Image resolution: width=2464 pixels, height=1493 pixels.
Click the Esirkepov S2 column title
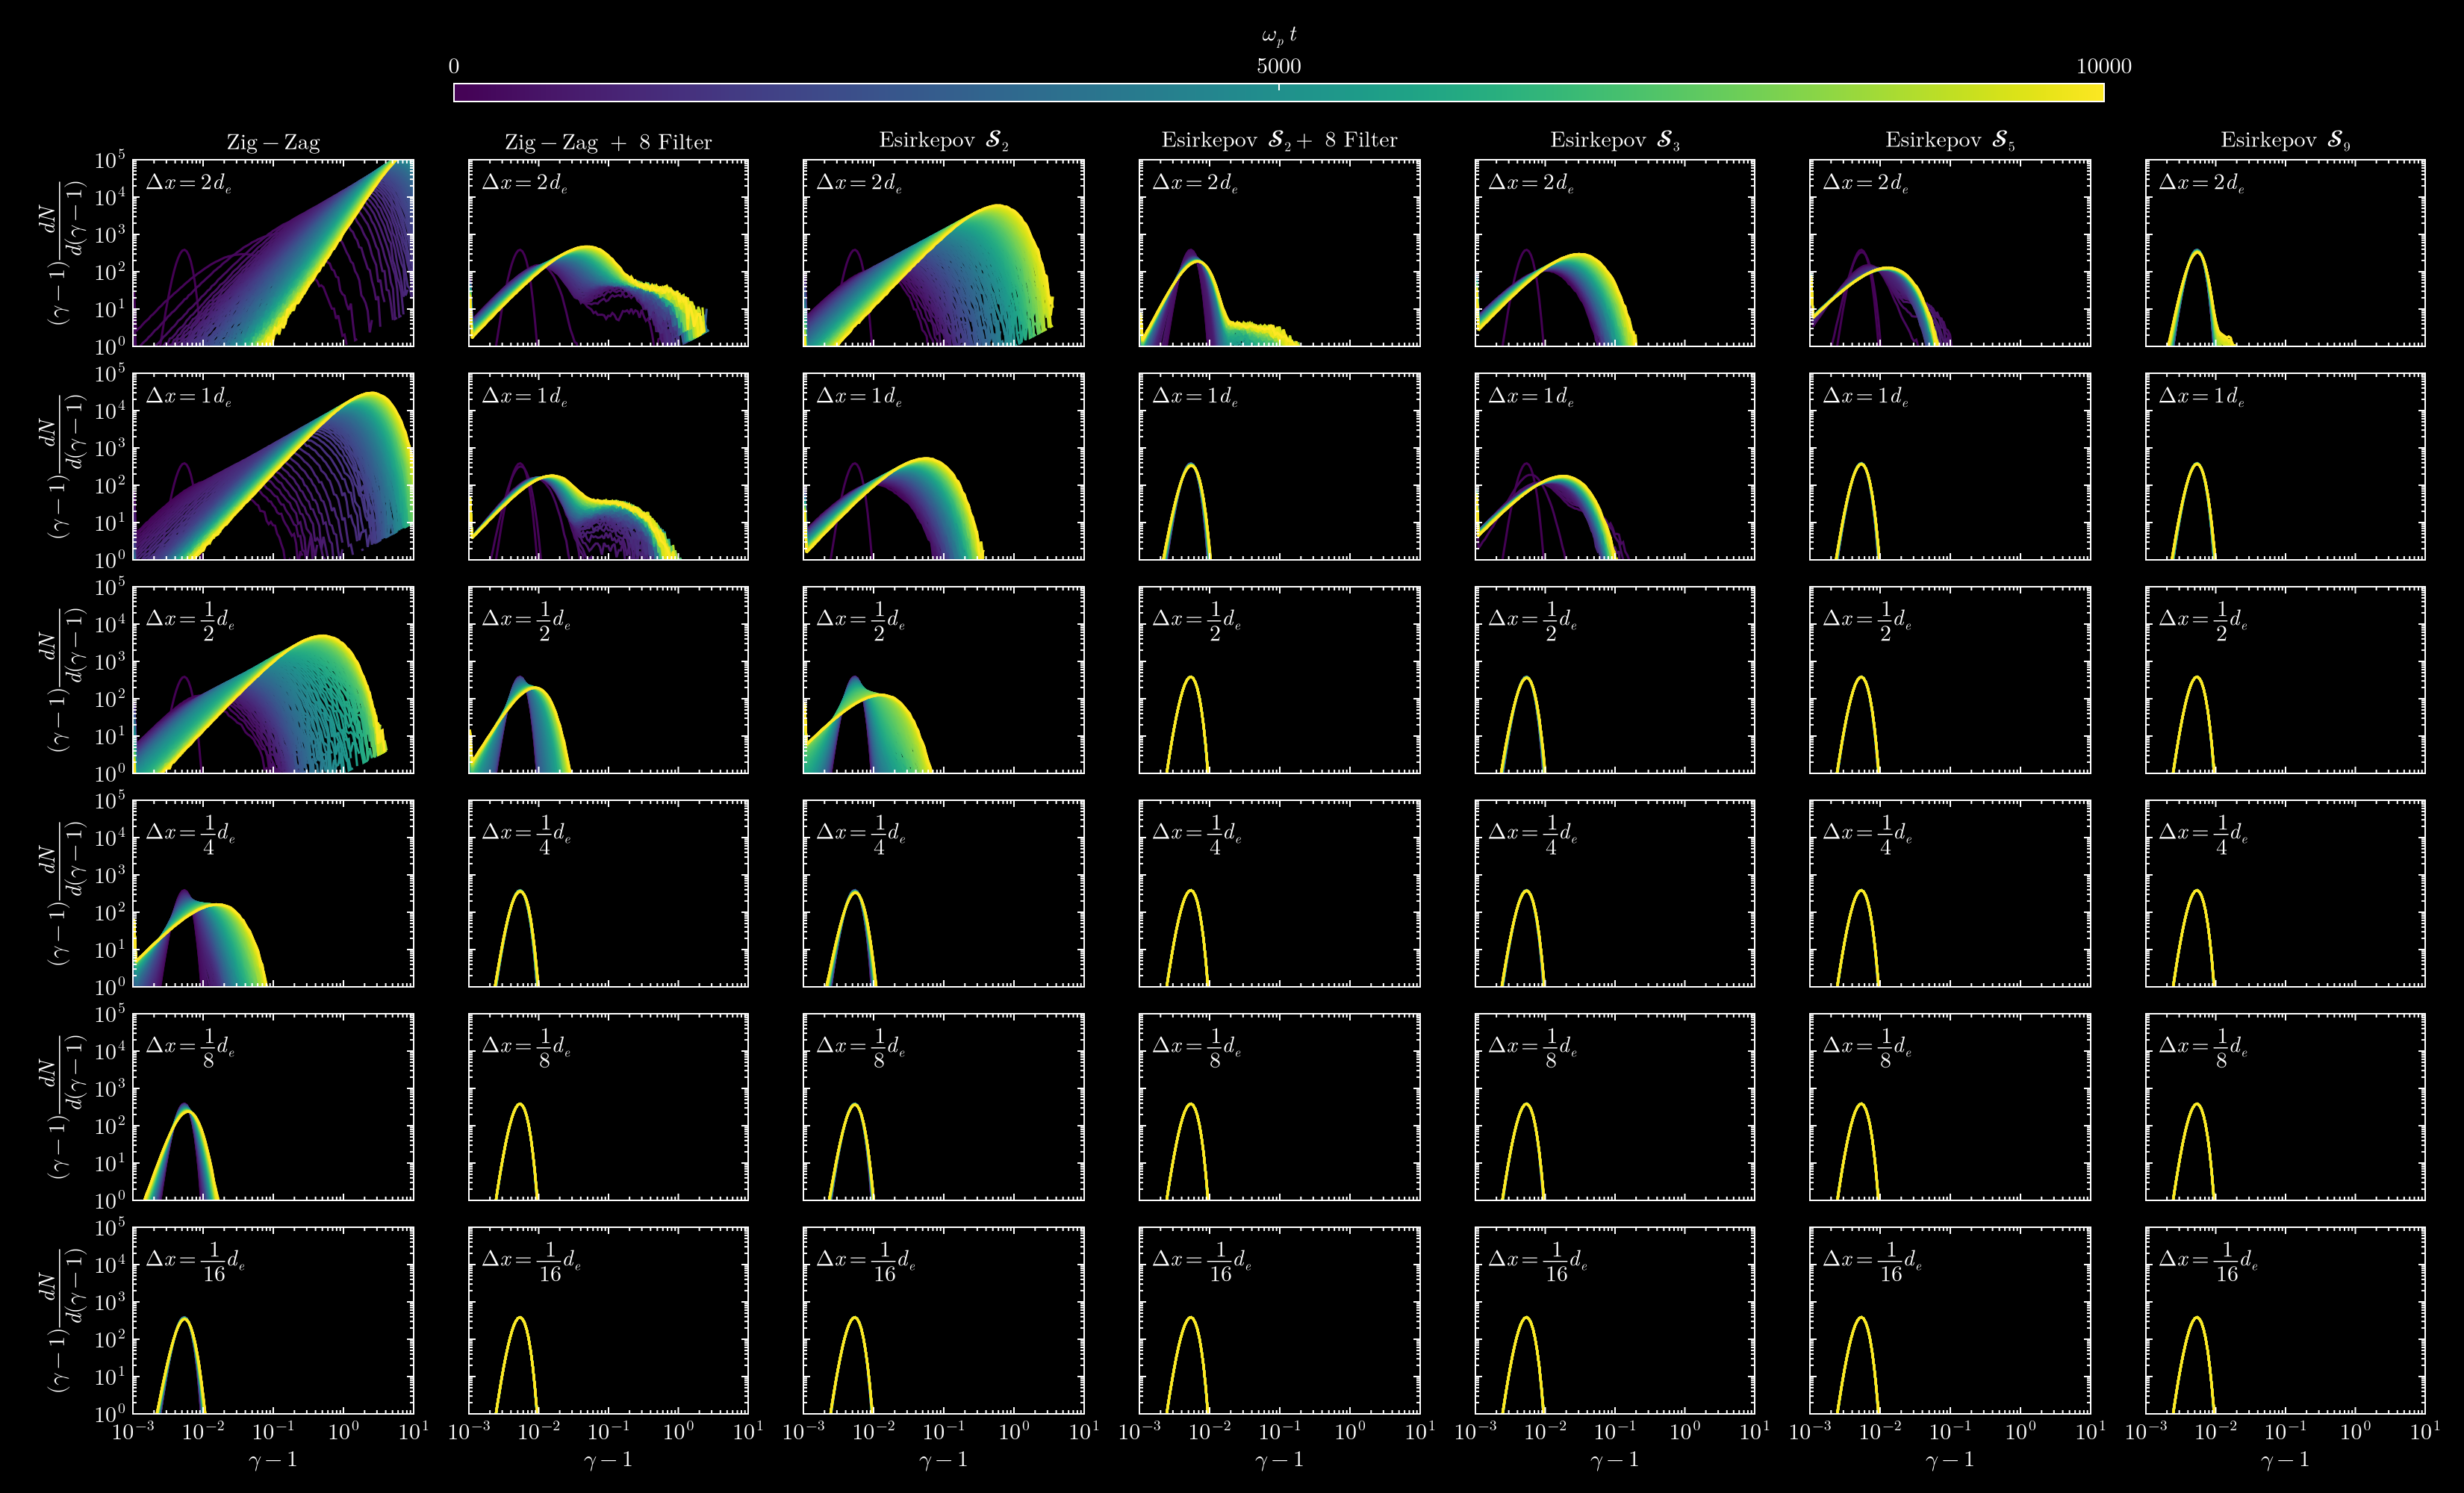943,140
